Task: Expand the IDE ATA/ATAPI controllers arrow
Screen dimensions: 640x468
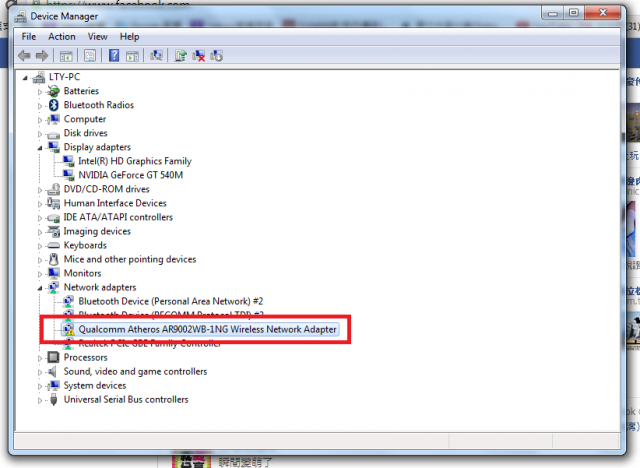Action: [40, 218]
